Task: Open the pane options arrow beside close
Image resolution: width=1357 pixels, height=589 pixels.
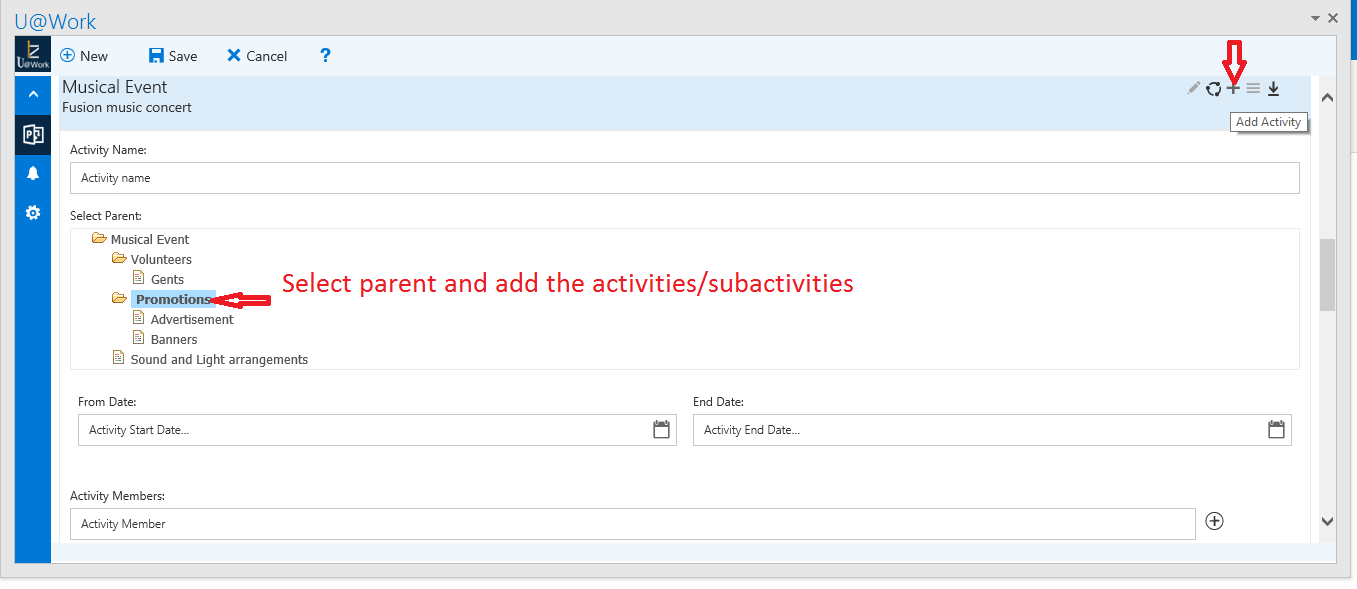Action: [x=1315, y=18]
